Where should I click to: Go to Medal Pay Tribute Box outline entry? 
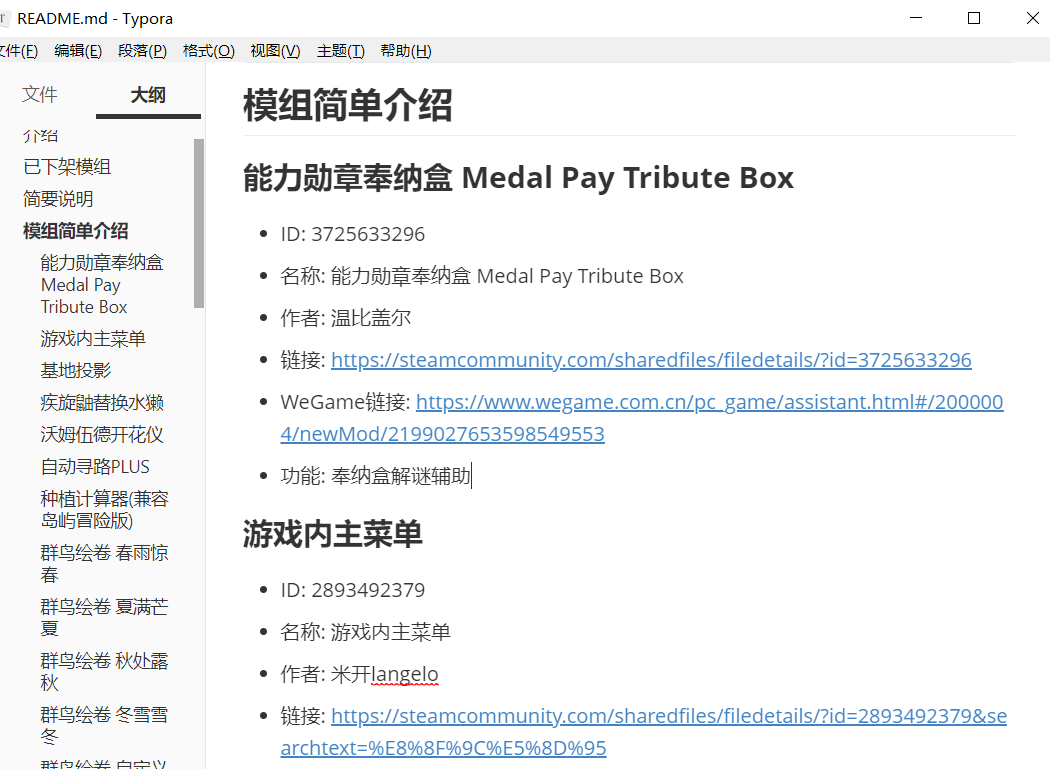102,285
